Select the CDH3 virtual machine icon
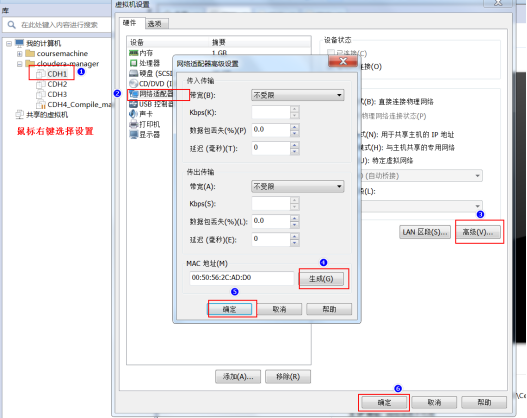This screenshot has width=527, height=418. (41, 94)
